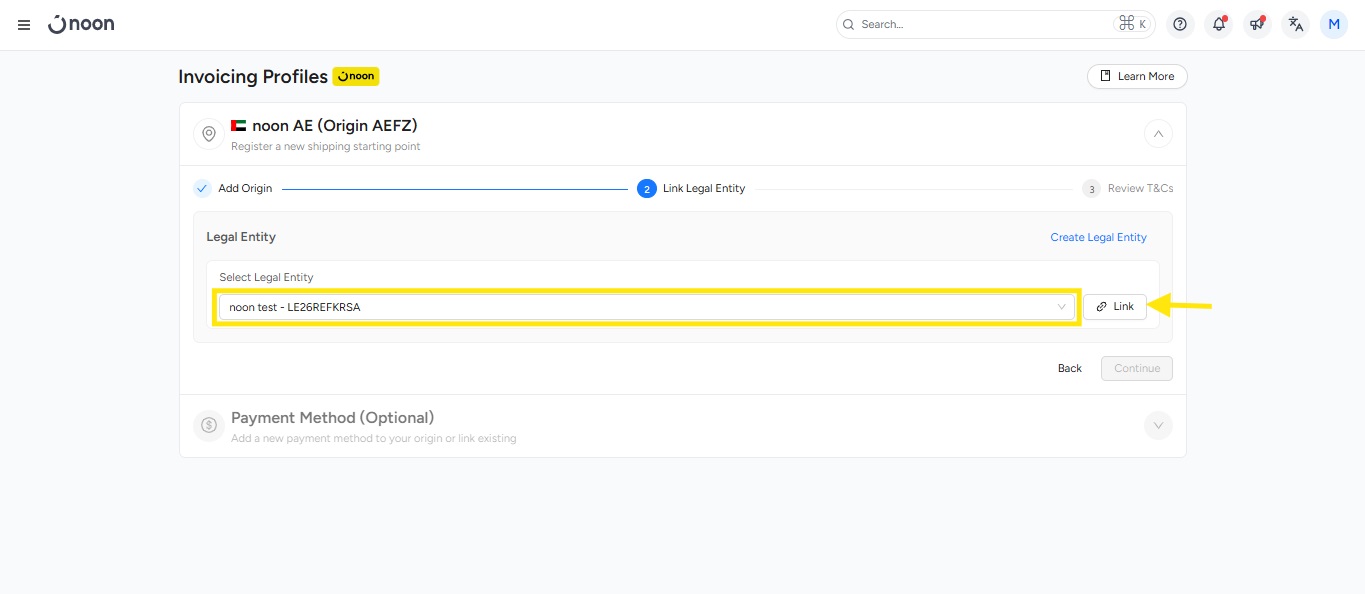This screenshot has width=1365, height=594.
Task: Change language with the translate icon
Action: point(1296,25)
